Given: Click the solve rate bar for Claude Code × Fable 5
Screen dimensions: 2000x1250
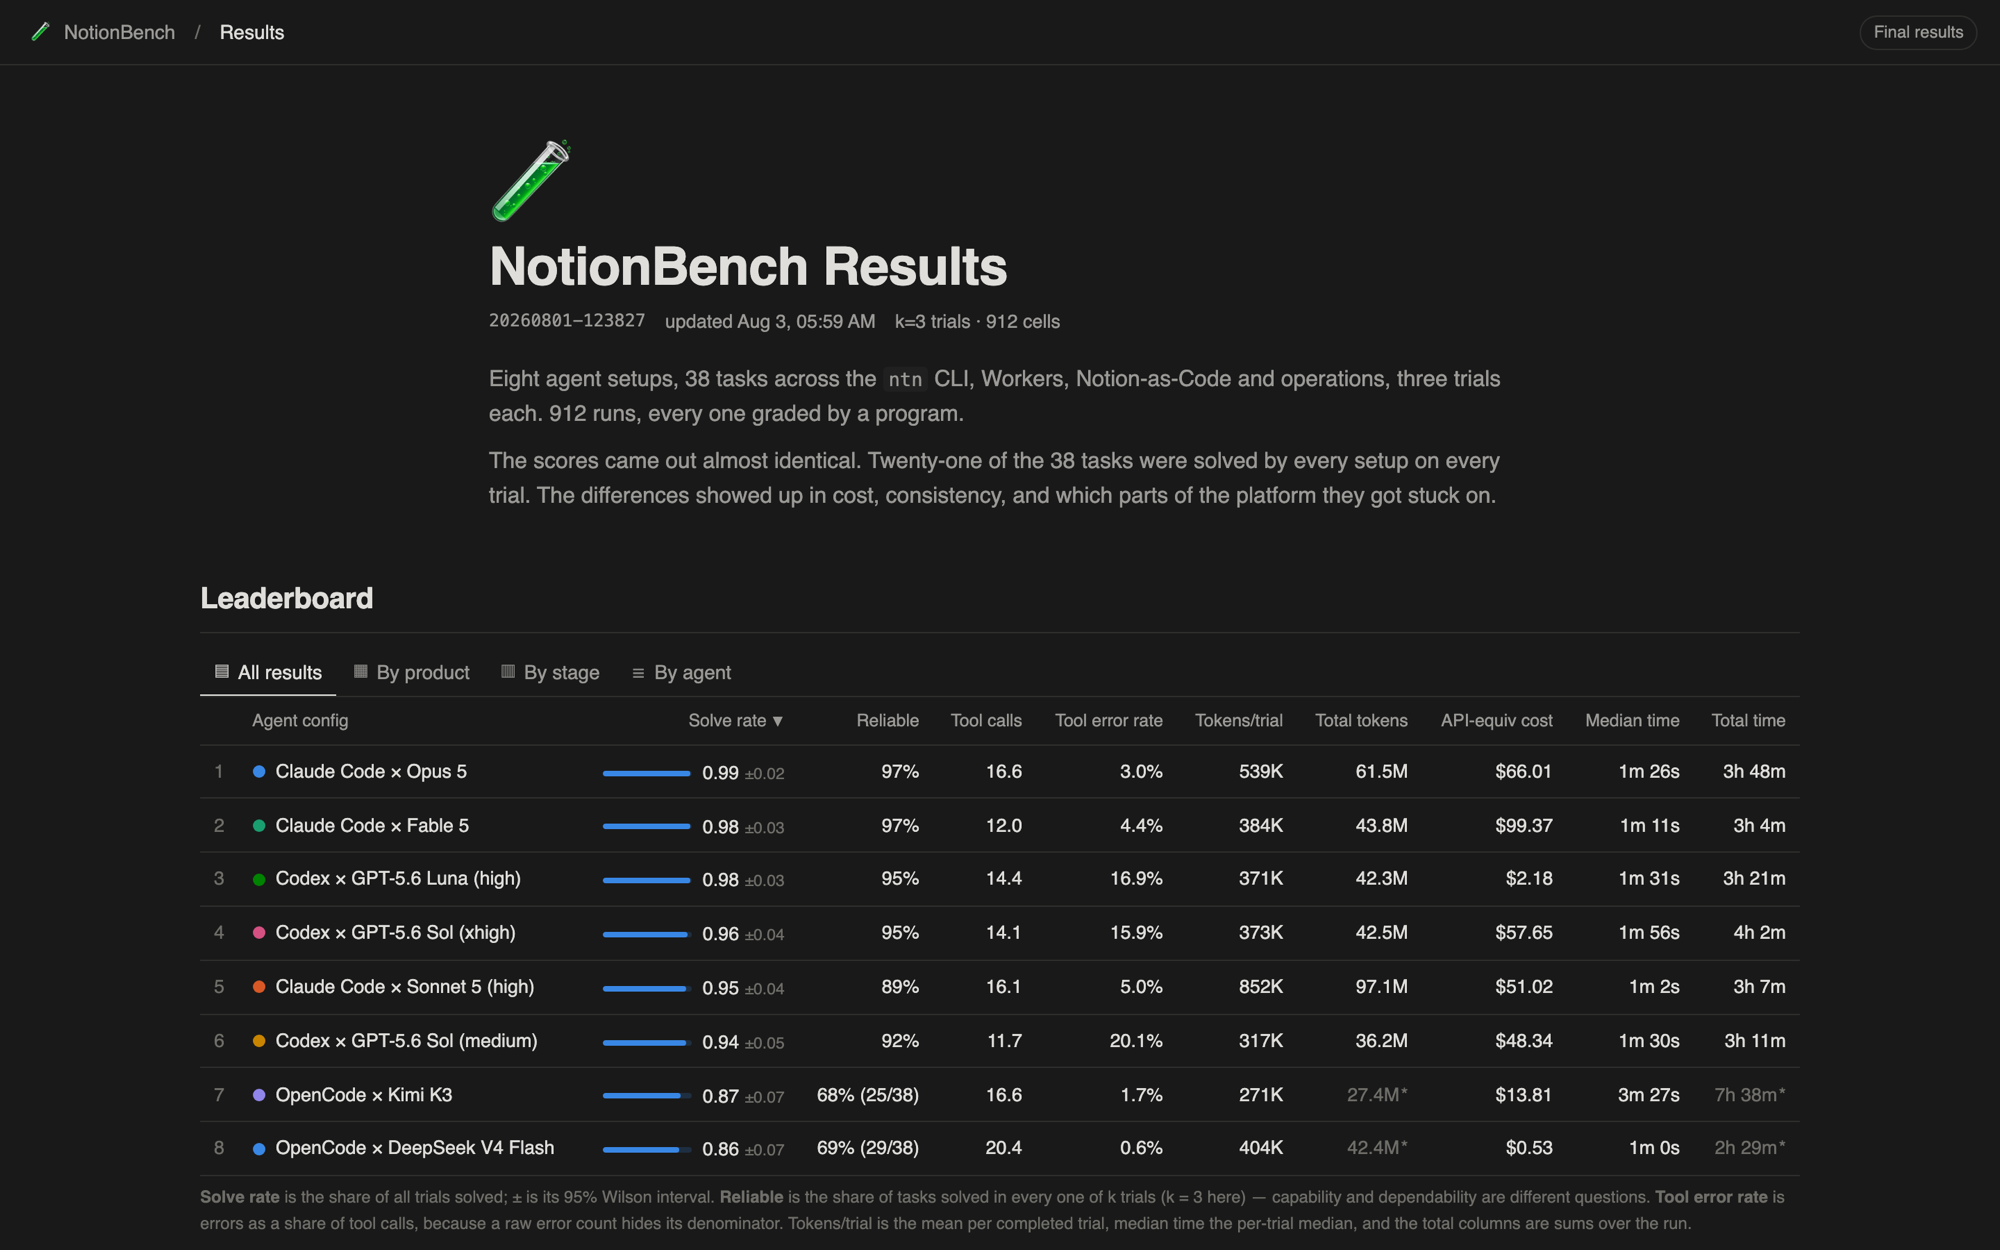Looking at the screenshot, I should pos(646,826).
